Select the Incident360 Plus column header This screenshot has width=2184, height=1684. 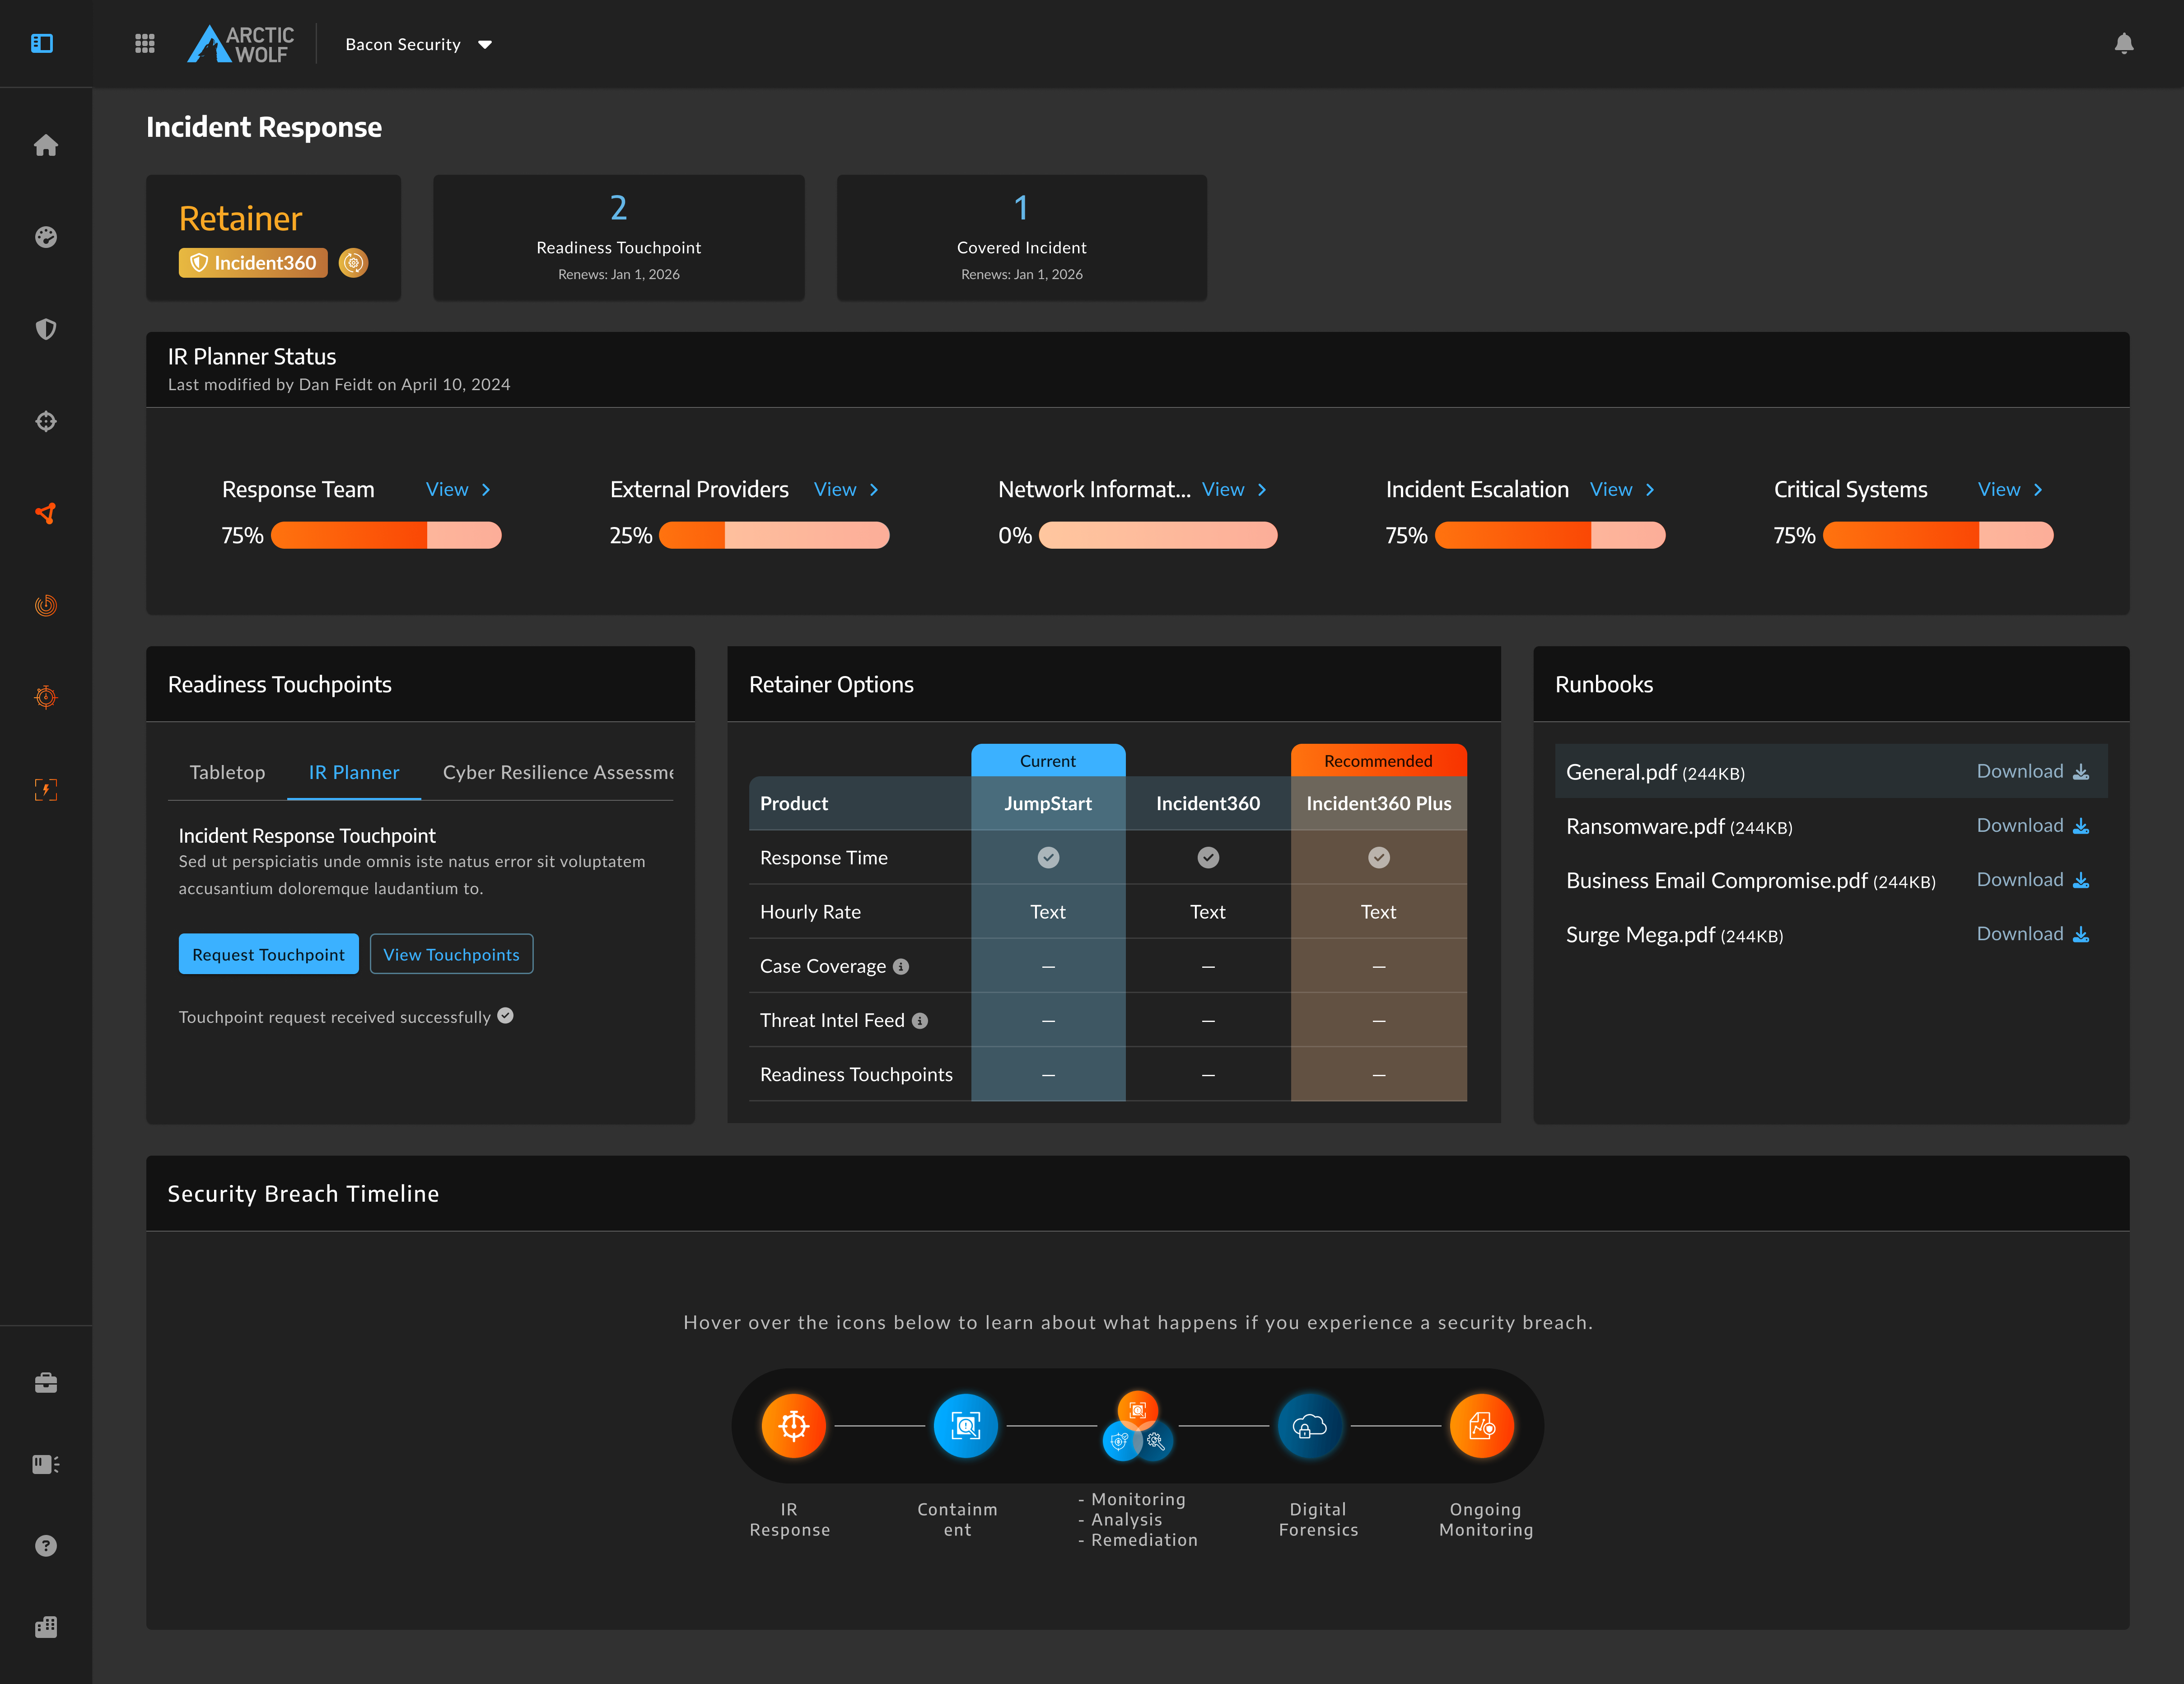[1379, 803]
